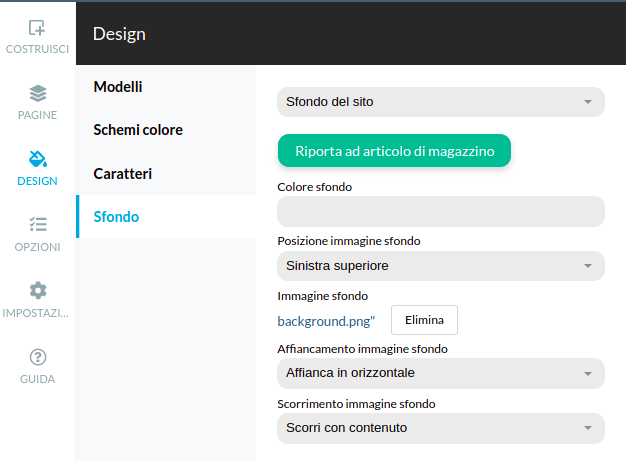Expand the Sfondo del sito dropdown

[x=440, y=102]
